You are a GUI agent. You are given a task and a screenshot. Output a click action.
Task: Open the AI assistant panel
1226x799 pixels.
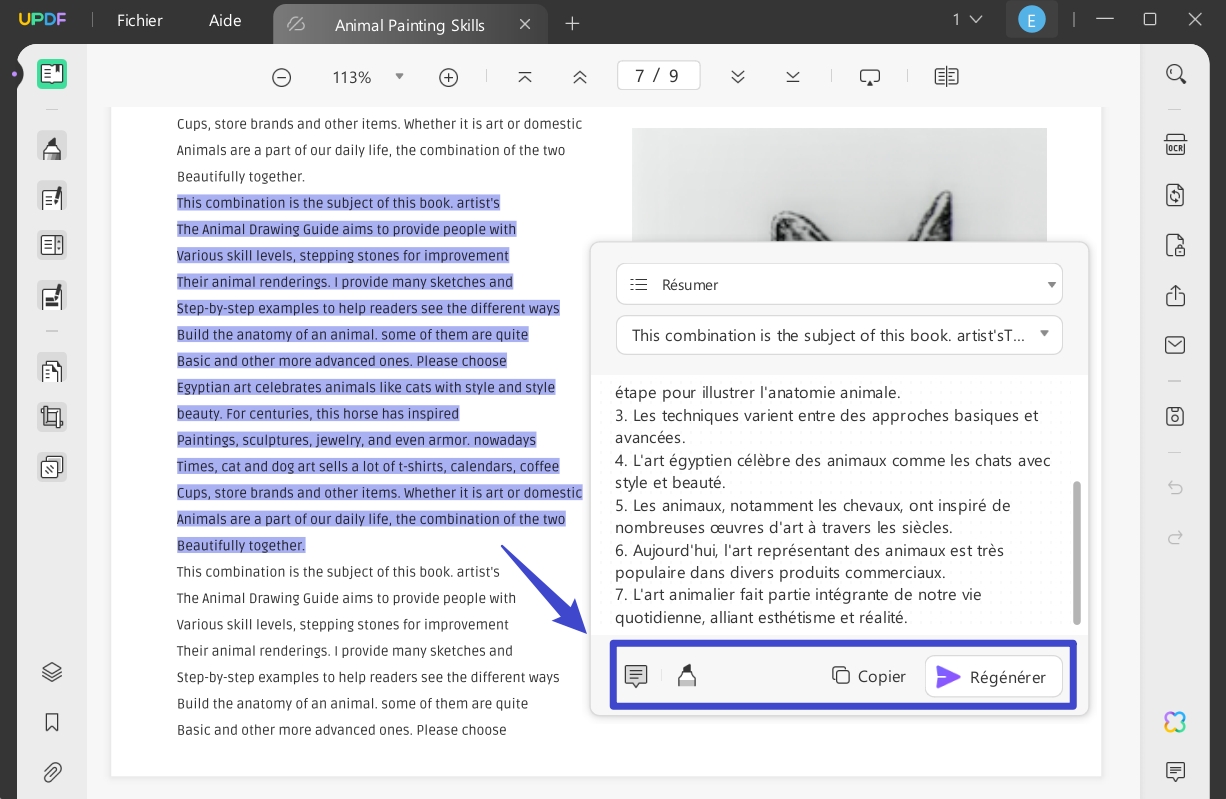click(1175, 722)
